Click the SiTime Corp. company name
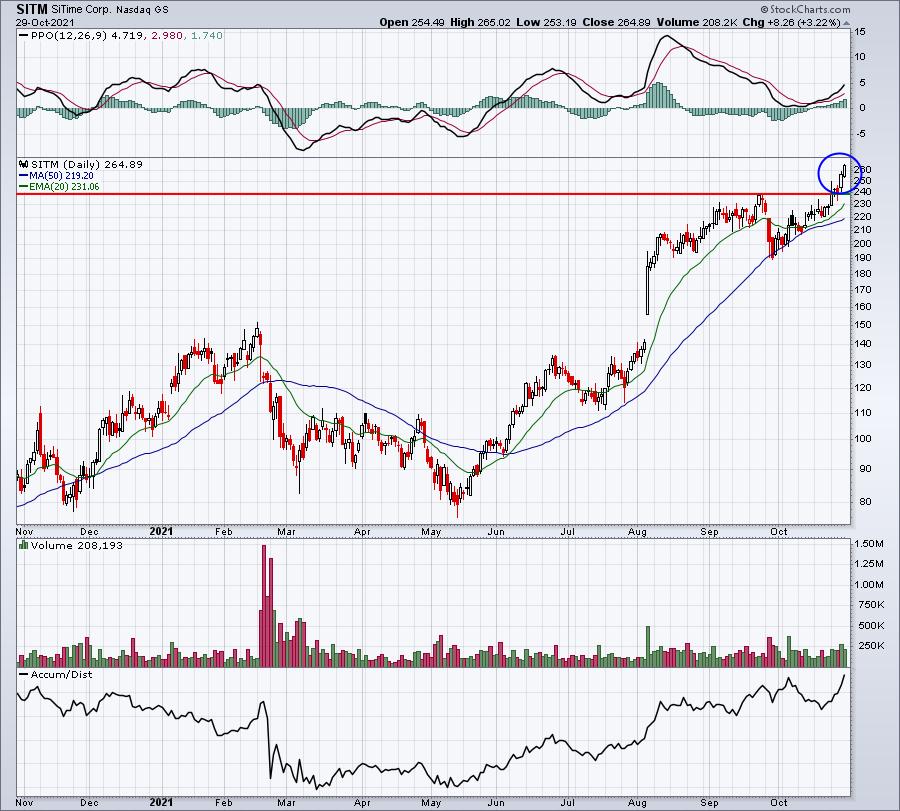 click(83, 10)
